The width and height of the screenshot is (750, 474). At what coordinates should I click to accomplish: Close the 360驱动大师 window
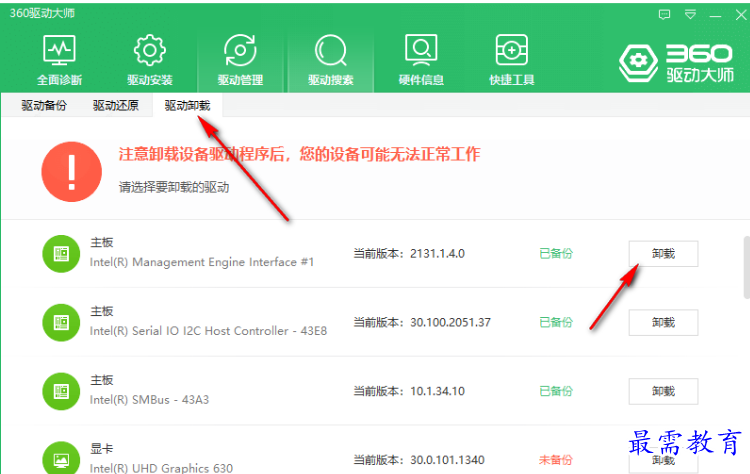[x=740, y=15]
